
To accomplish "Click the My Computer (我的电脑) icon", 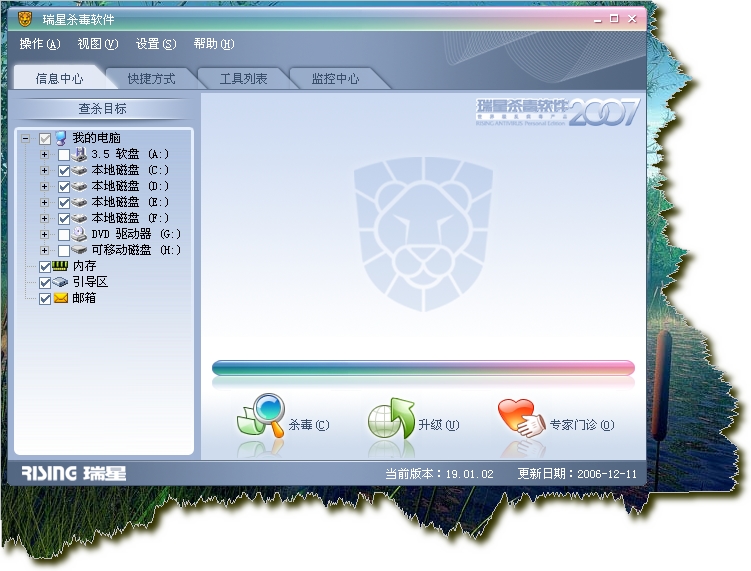I will coord(61,138).
